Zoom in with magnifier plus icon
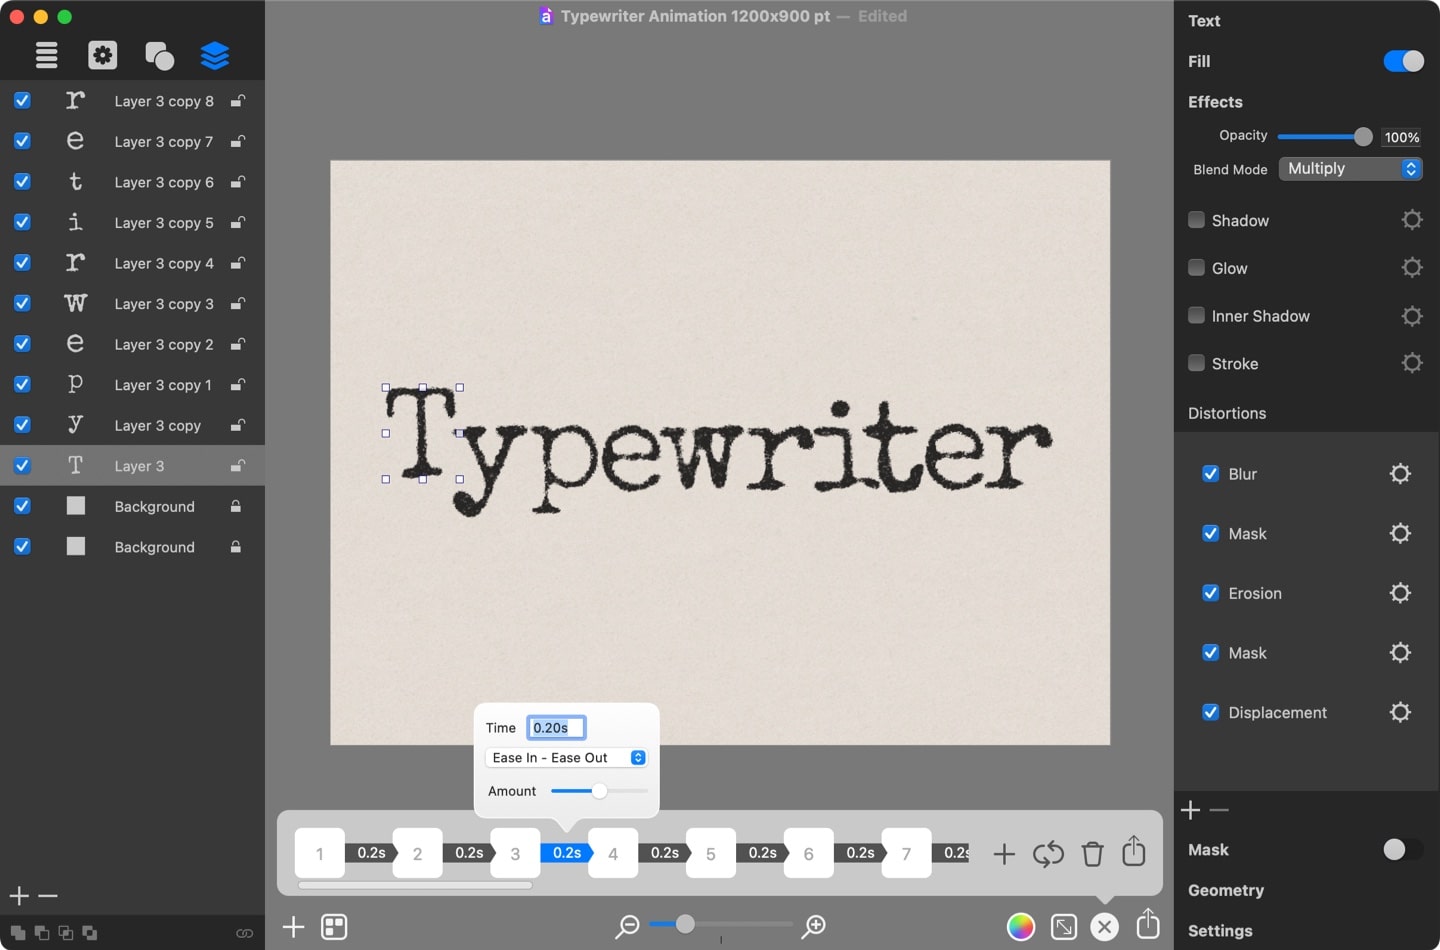Viewport: 1440px width, 950px height. [815, 927]
